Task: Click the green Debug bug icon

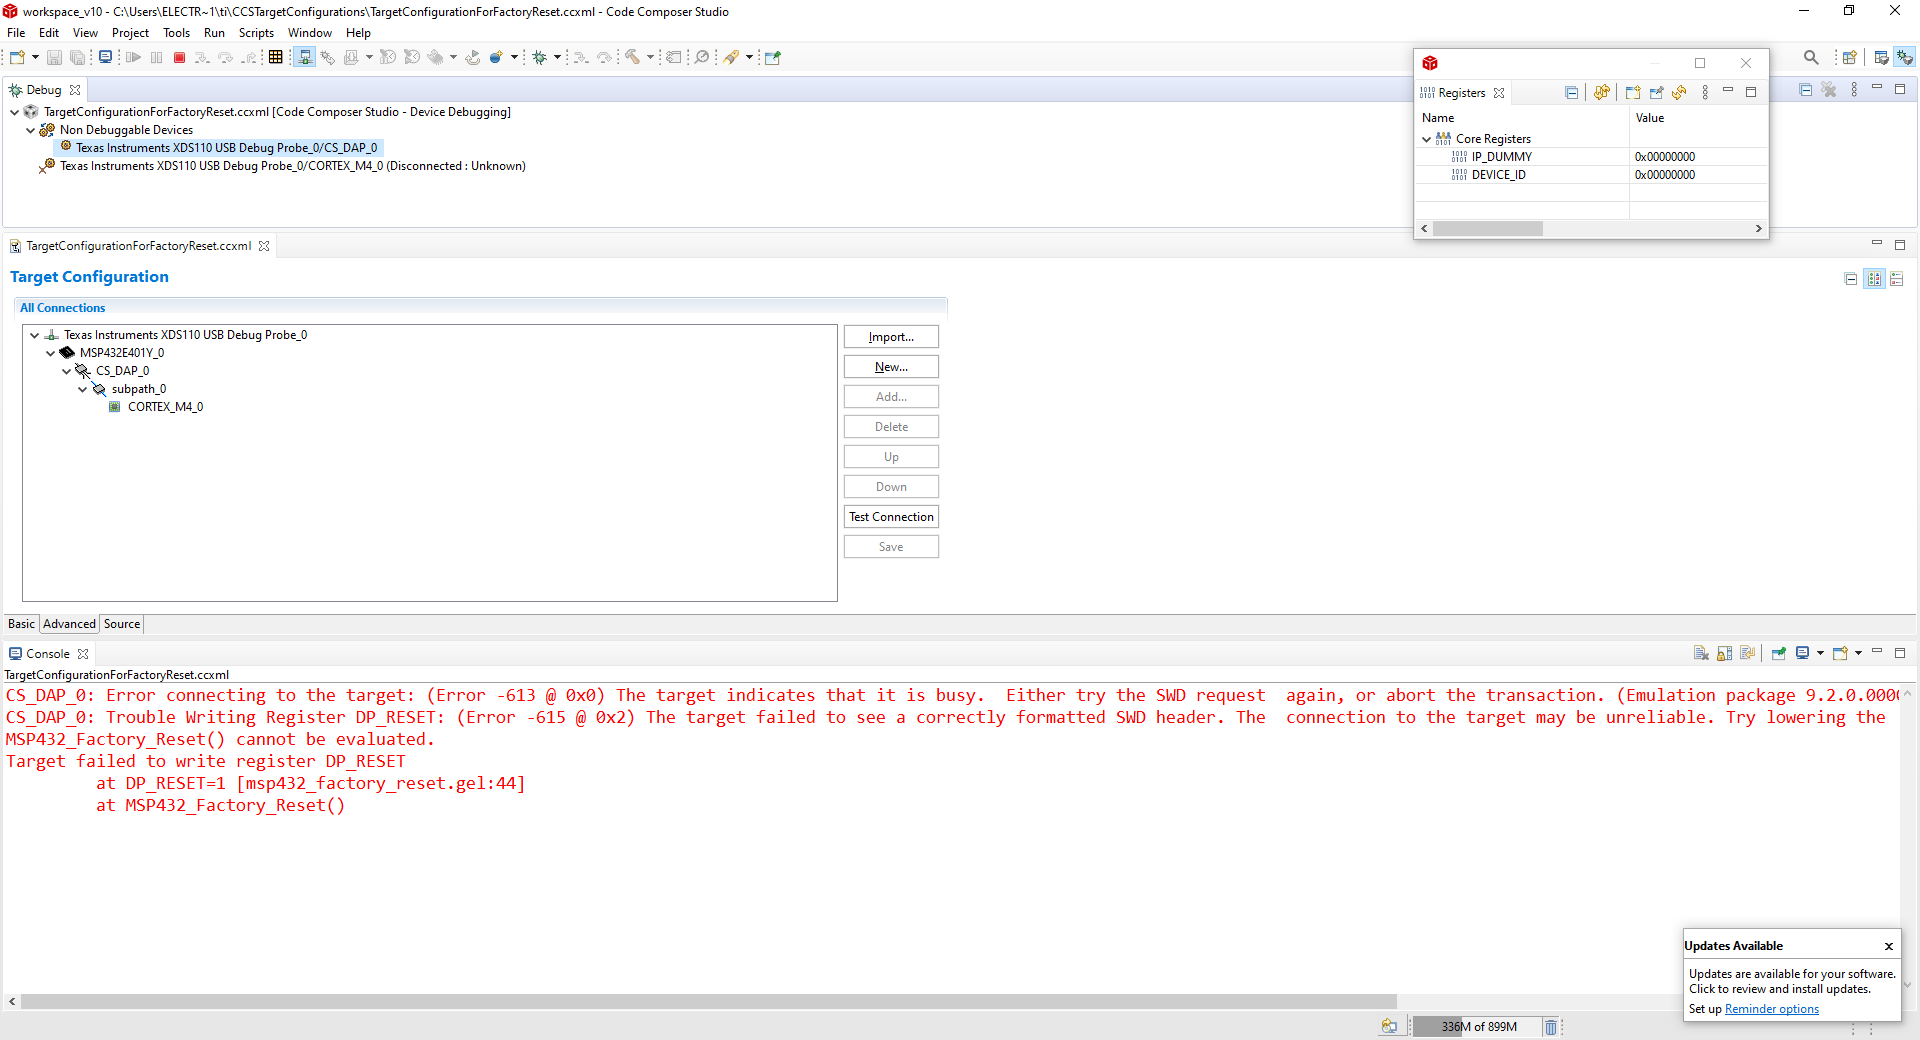Action: click(540, 58)
